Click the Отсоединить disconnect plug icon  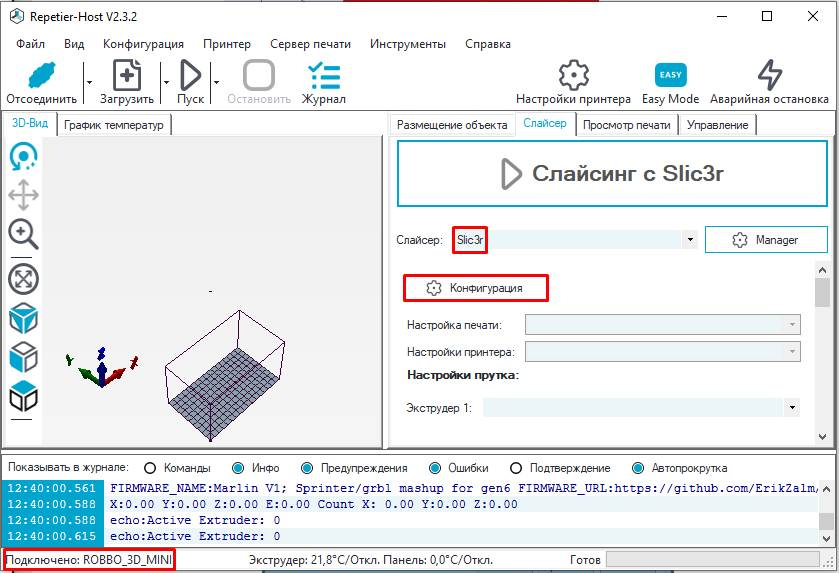41,75
